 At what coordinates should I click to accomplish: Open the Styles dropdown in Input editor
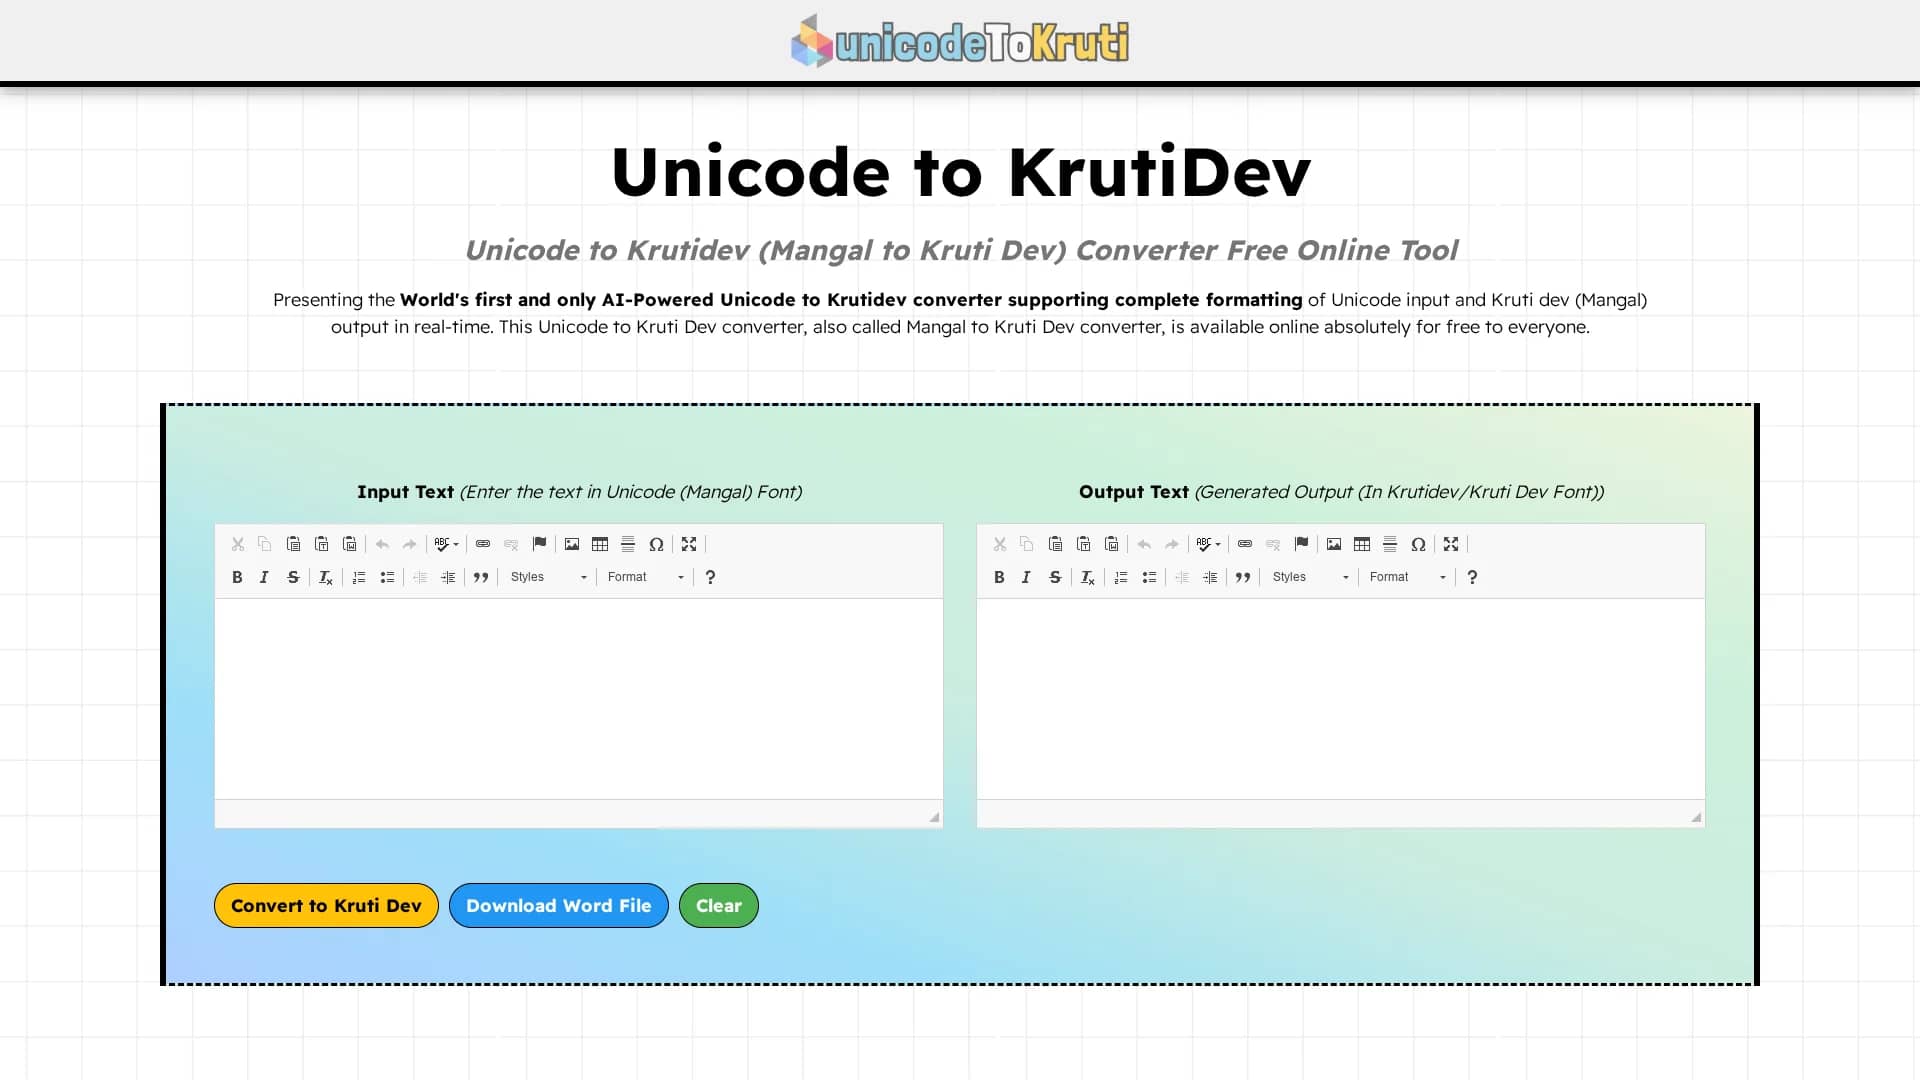pyautogui.click(x=548, y=577)
